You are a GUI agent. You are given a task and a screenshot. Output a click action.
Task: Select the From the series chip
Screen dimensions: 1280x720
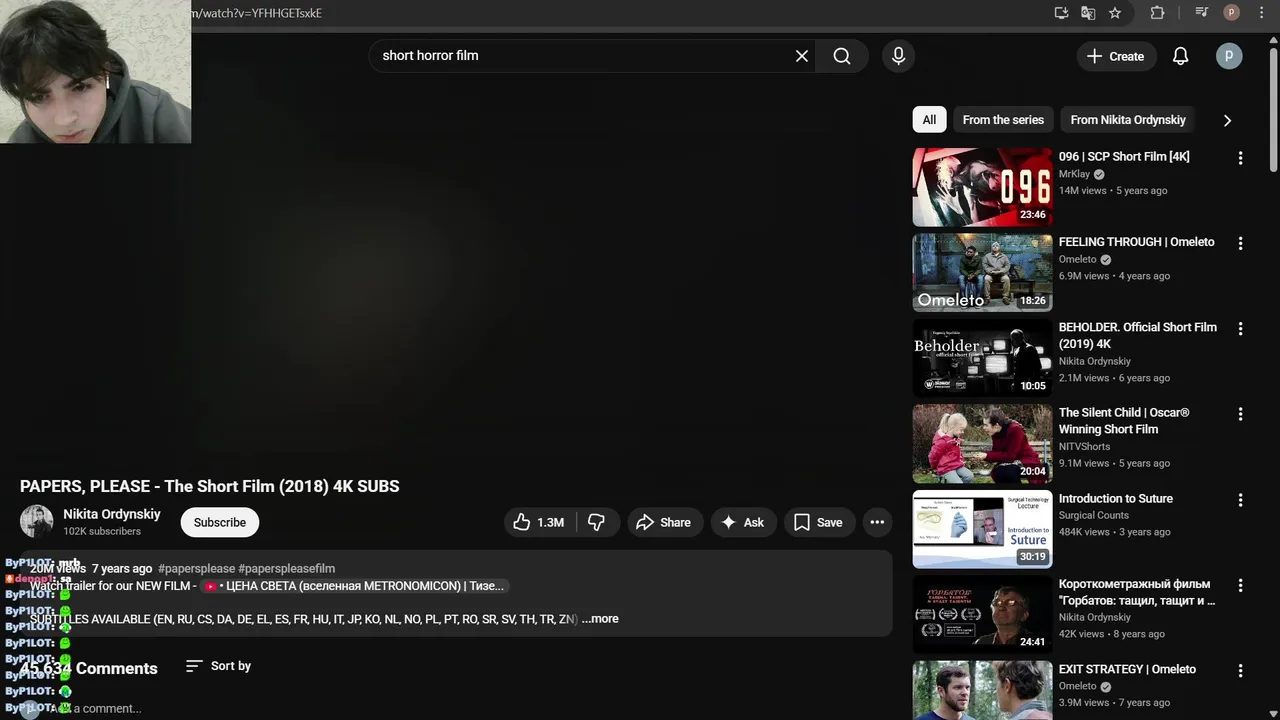coord(1003,120)
